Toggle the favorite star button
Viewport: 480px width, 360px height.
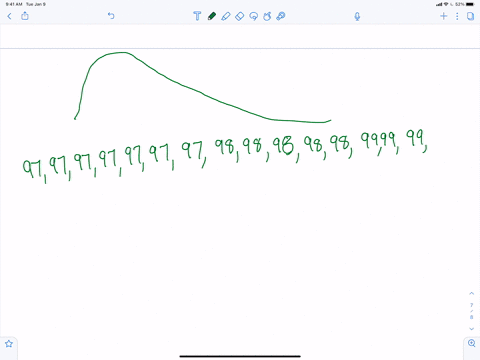(x=9, y=344)
